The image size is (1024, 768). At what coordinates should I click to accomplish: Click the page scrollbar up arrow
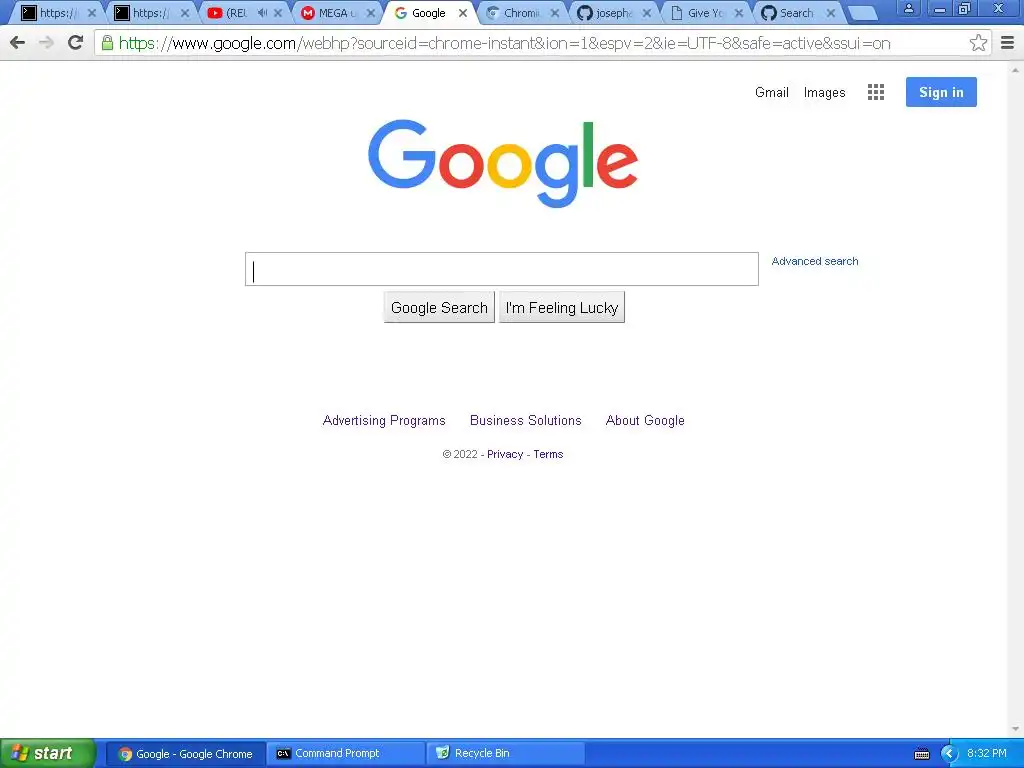(1016, 69)
